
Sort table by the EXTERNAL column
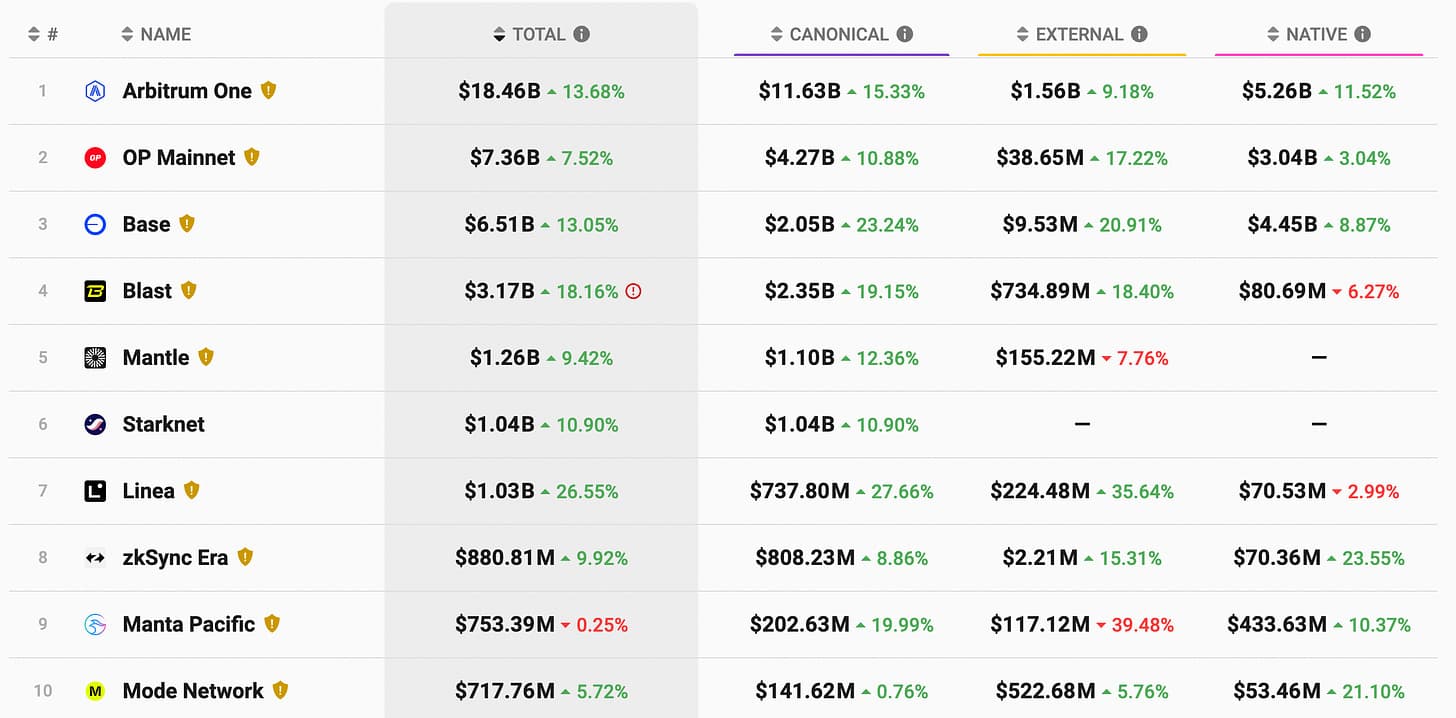1070,34
